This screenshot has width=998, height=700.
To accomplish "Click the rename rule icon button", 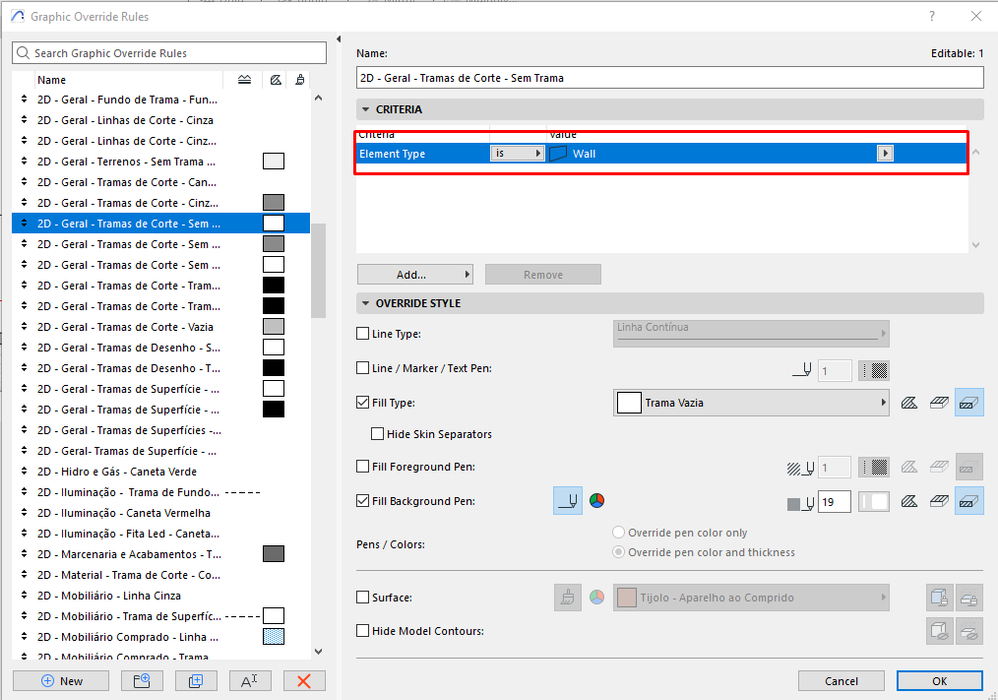I will pyautogui.click(x=250, y=681).
